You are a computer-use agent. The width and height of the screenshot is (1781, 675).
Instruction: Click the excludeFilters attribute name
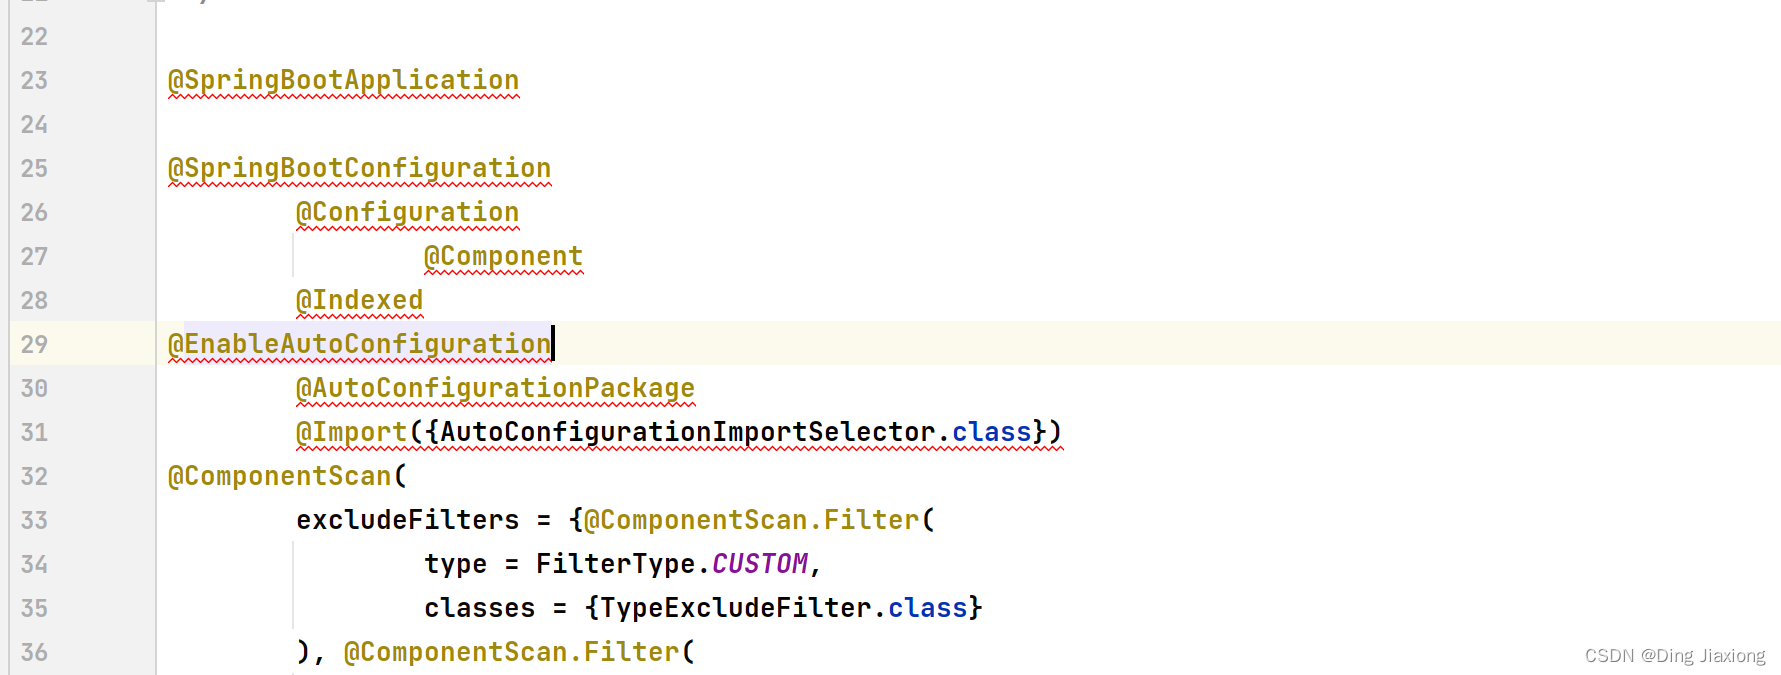tap(407, 520)
